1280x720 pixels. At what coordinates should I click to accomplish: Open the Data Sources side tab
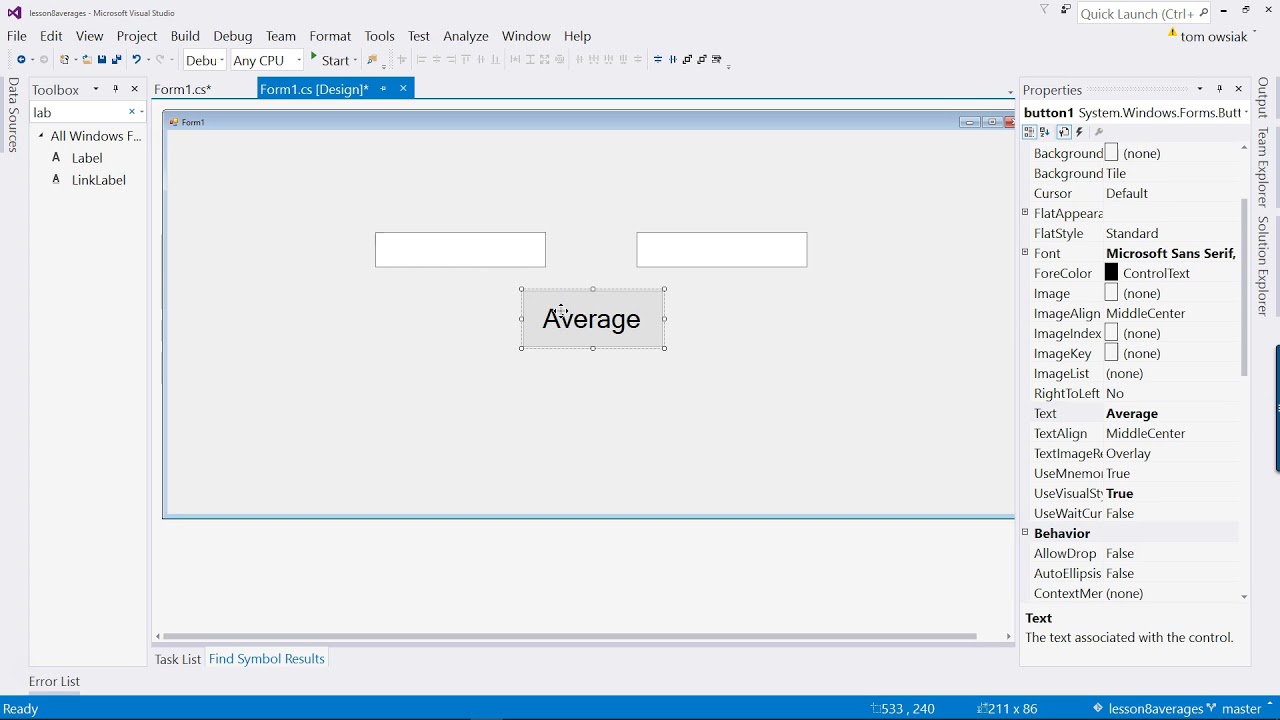coord(13,115)
